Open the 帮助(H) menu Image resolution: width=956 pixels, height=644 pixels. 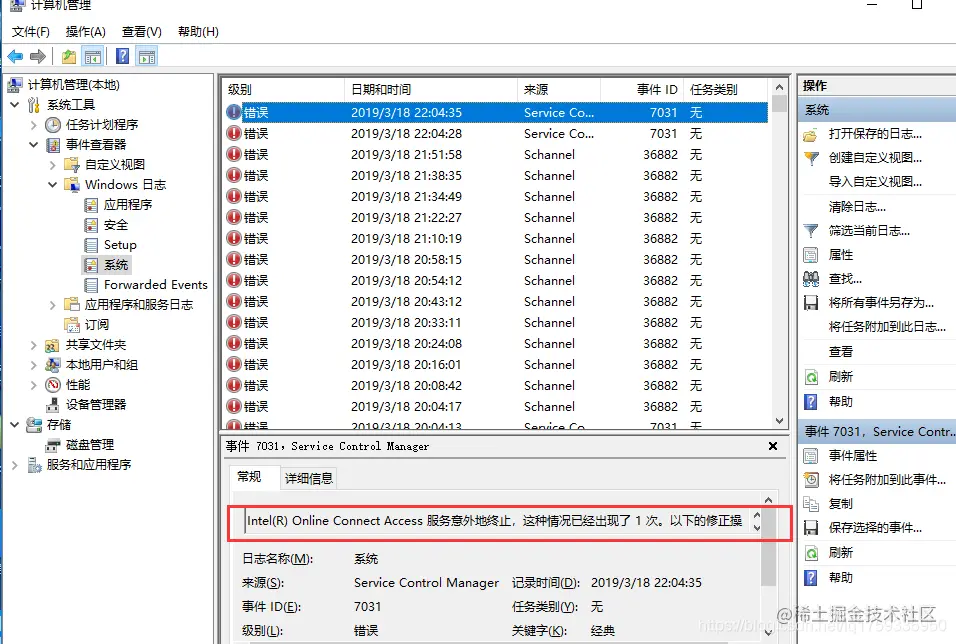point(198,32)
